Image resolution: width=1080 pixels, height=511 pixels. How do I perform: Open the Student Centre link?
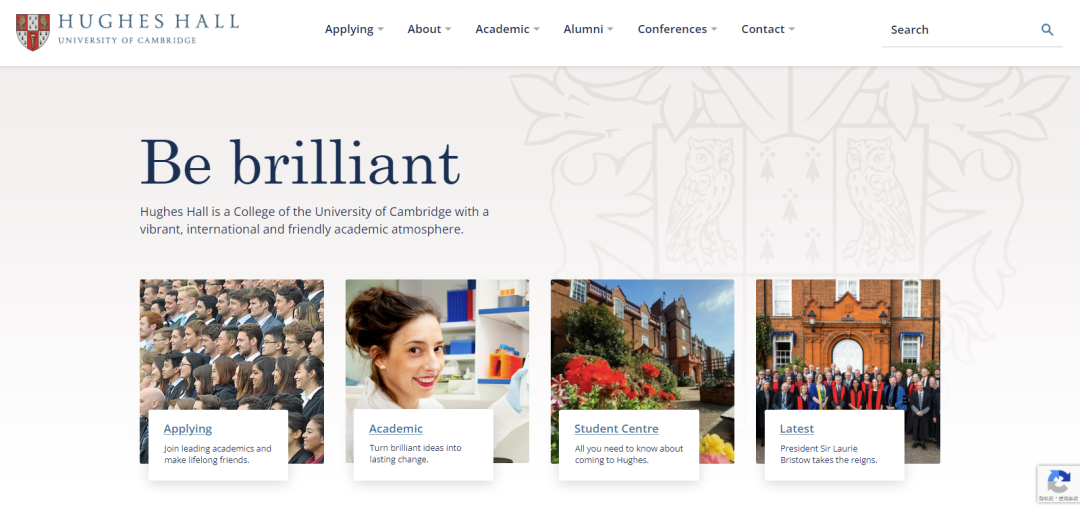click(x=616, y=429)
